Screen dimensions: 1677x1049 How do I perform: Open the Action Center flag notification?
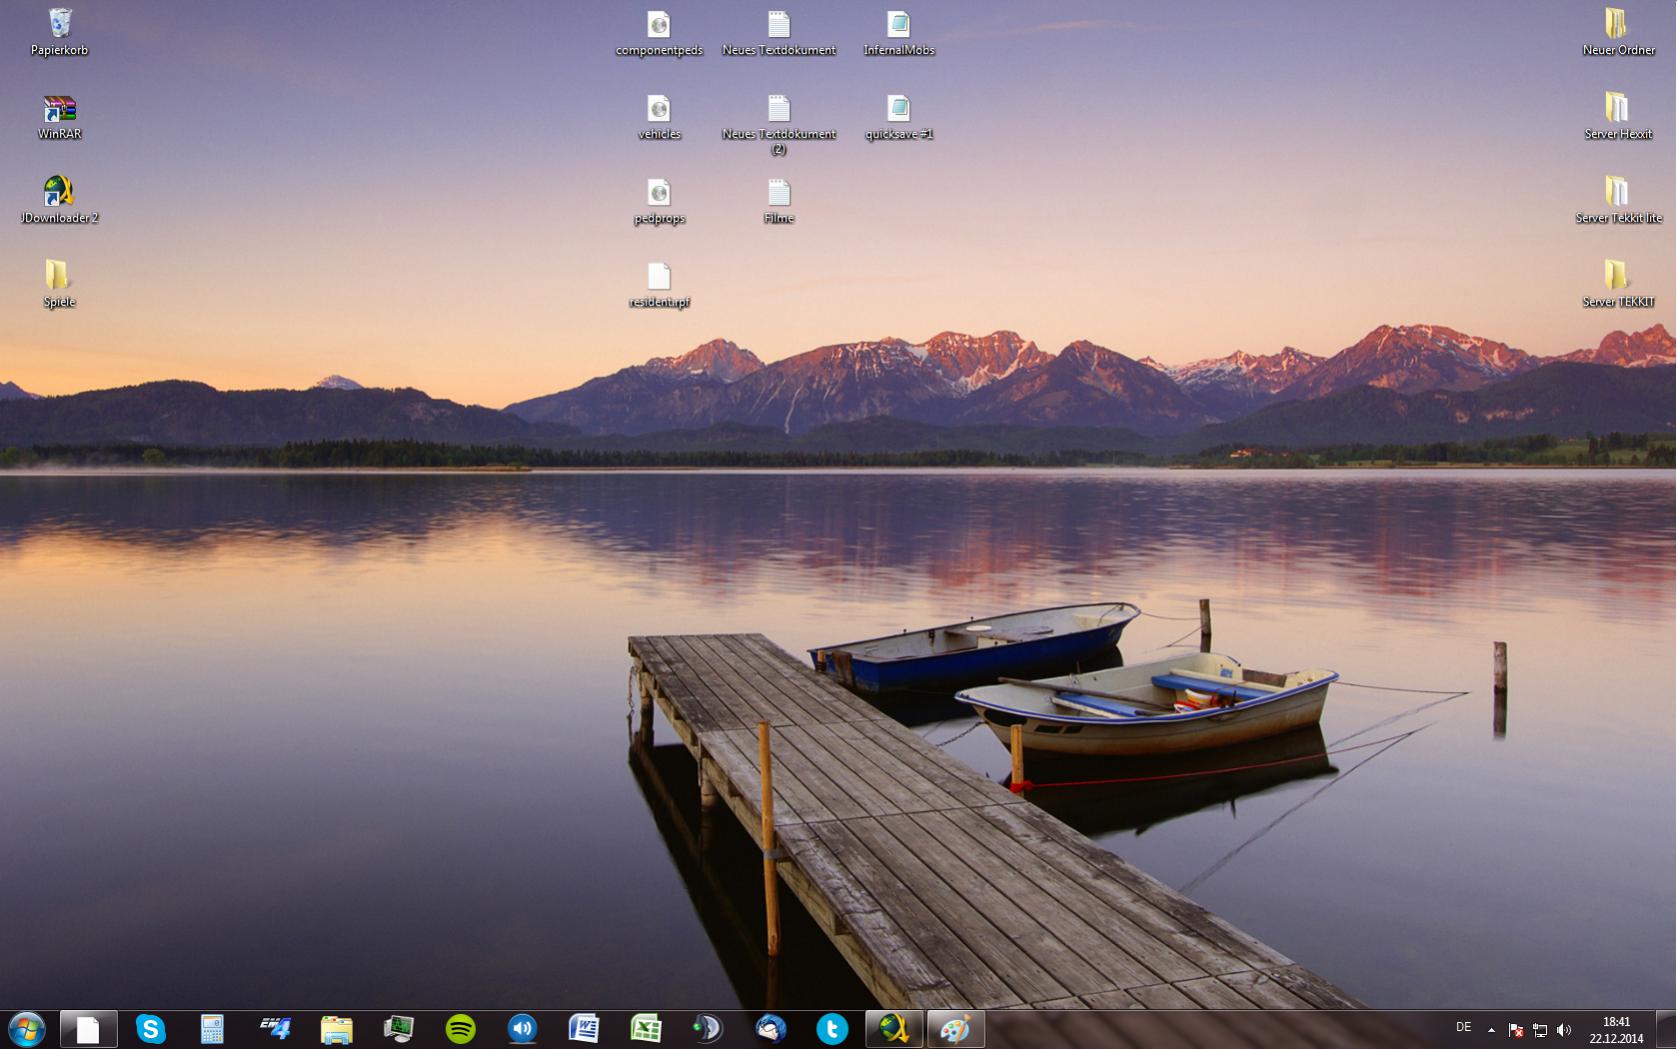(1516, 1030)
